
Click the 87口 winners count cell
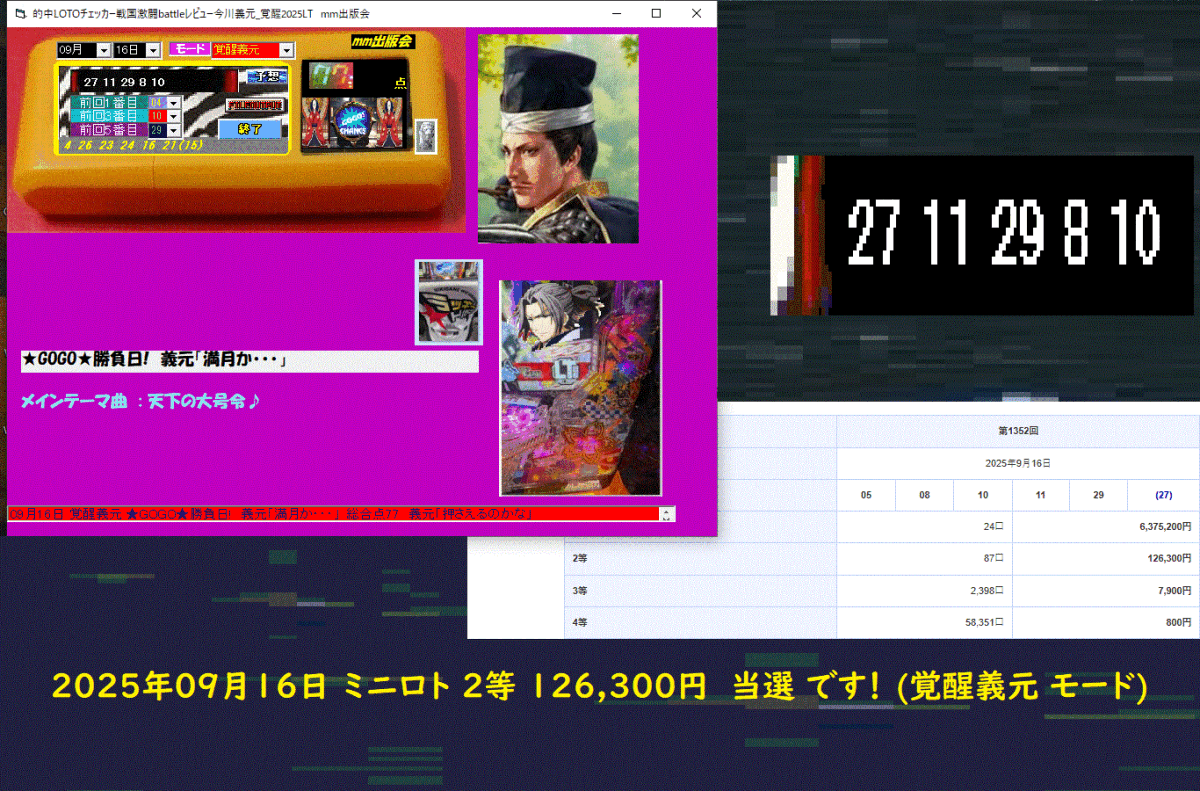click(x=924, y=559)
